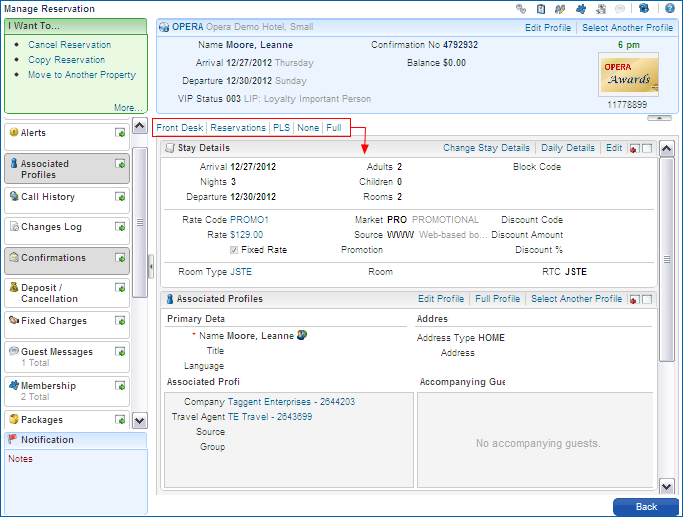Click the document export toolbar icon

click(601, 9)
